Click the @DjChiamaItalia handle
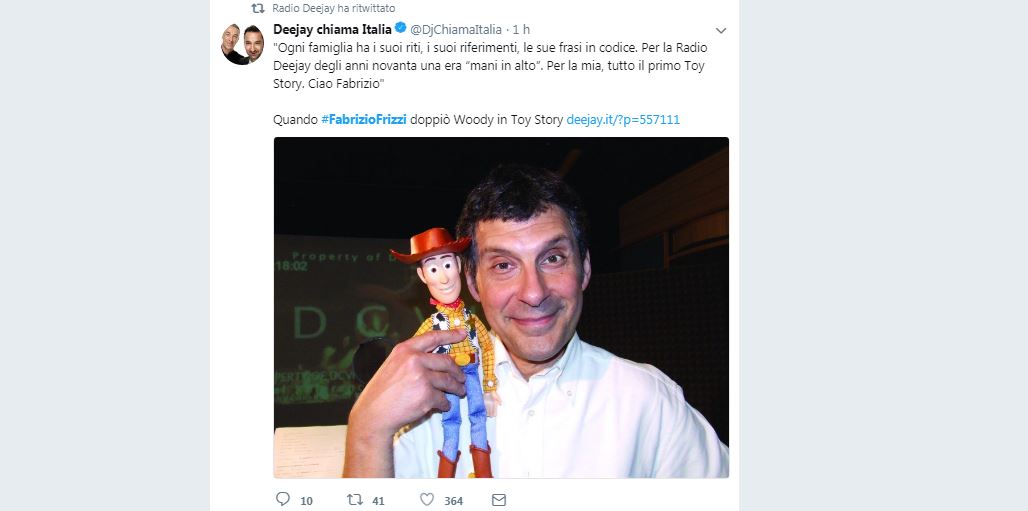1028x511 pixels. click(x=458, y=29)
